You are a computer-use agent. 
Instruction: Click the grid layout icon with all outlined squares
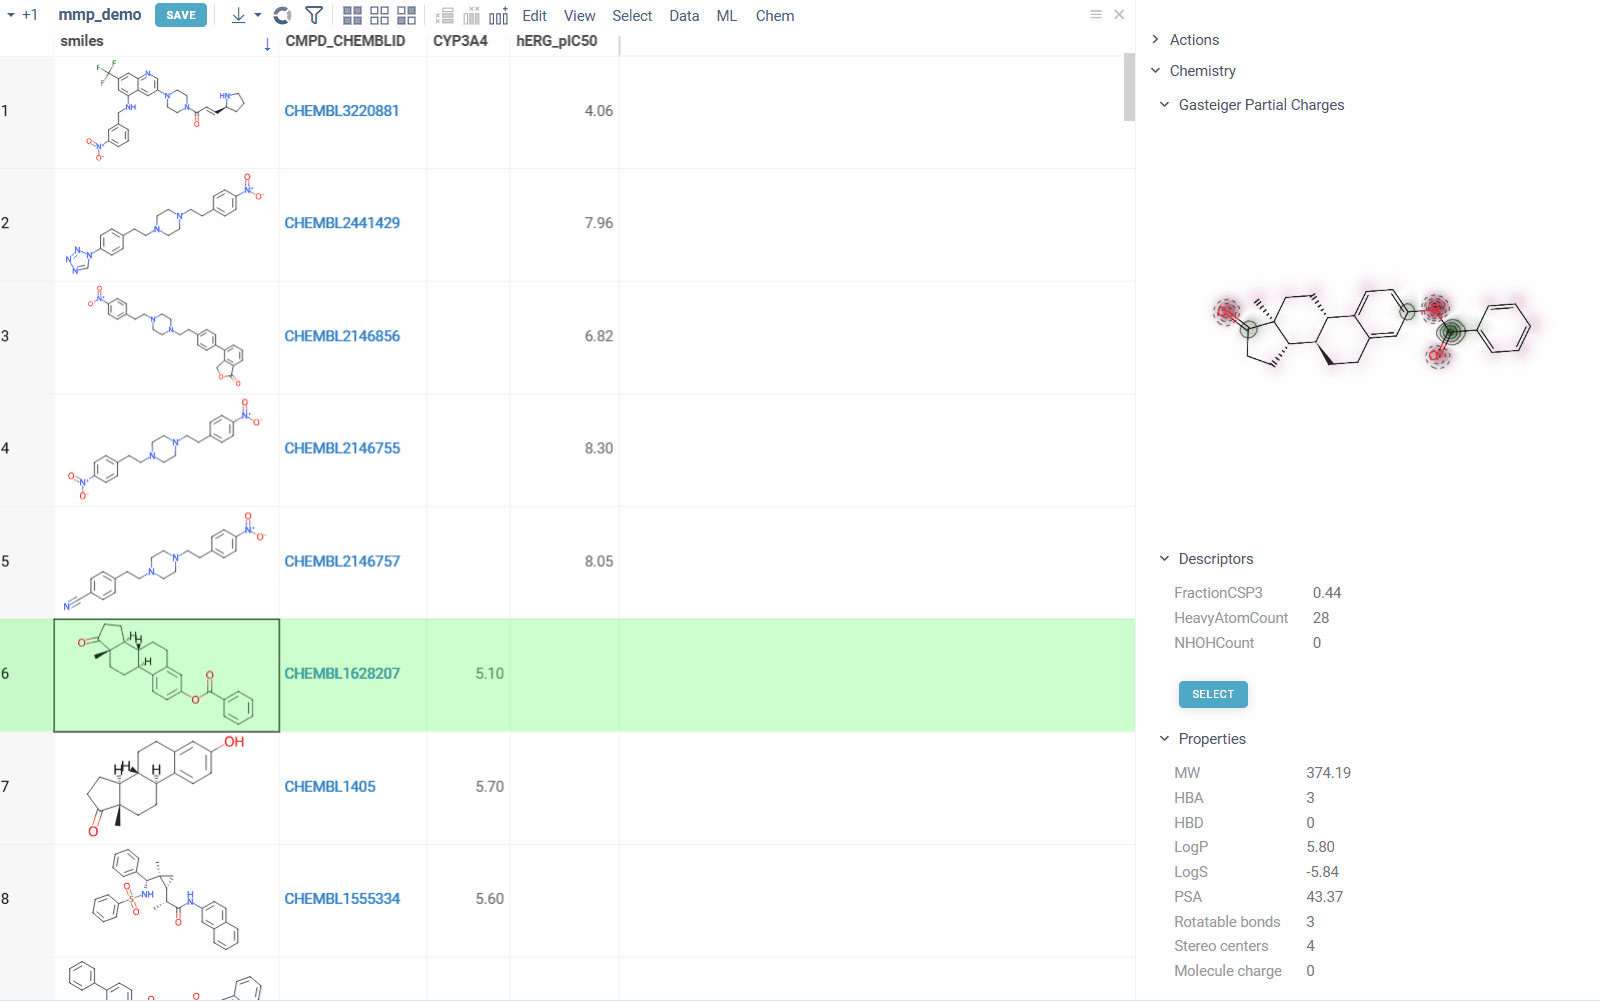click(379, 16)
